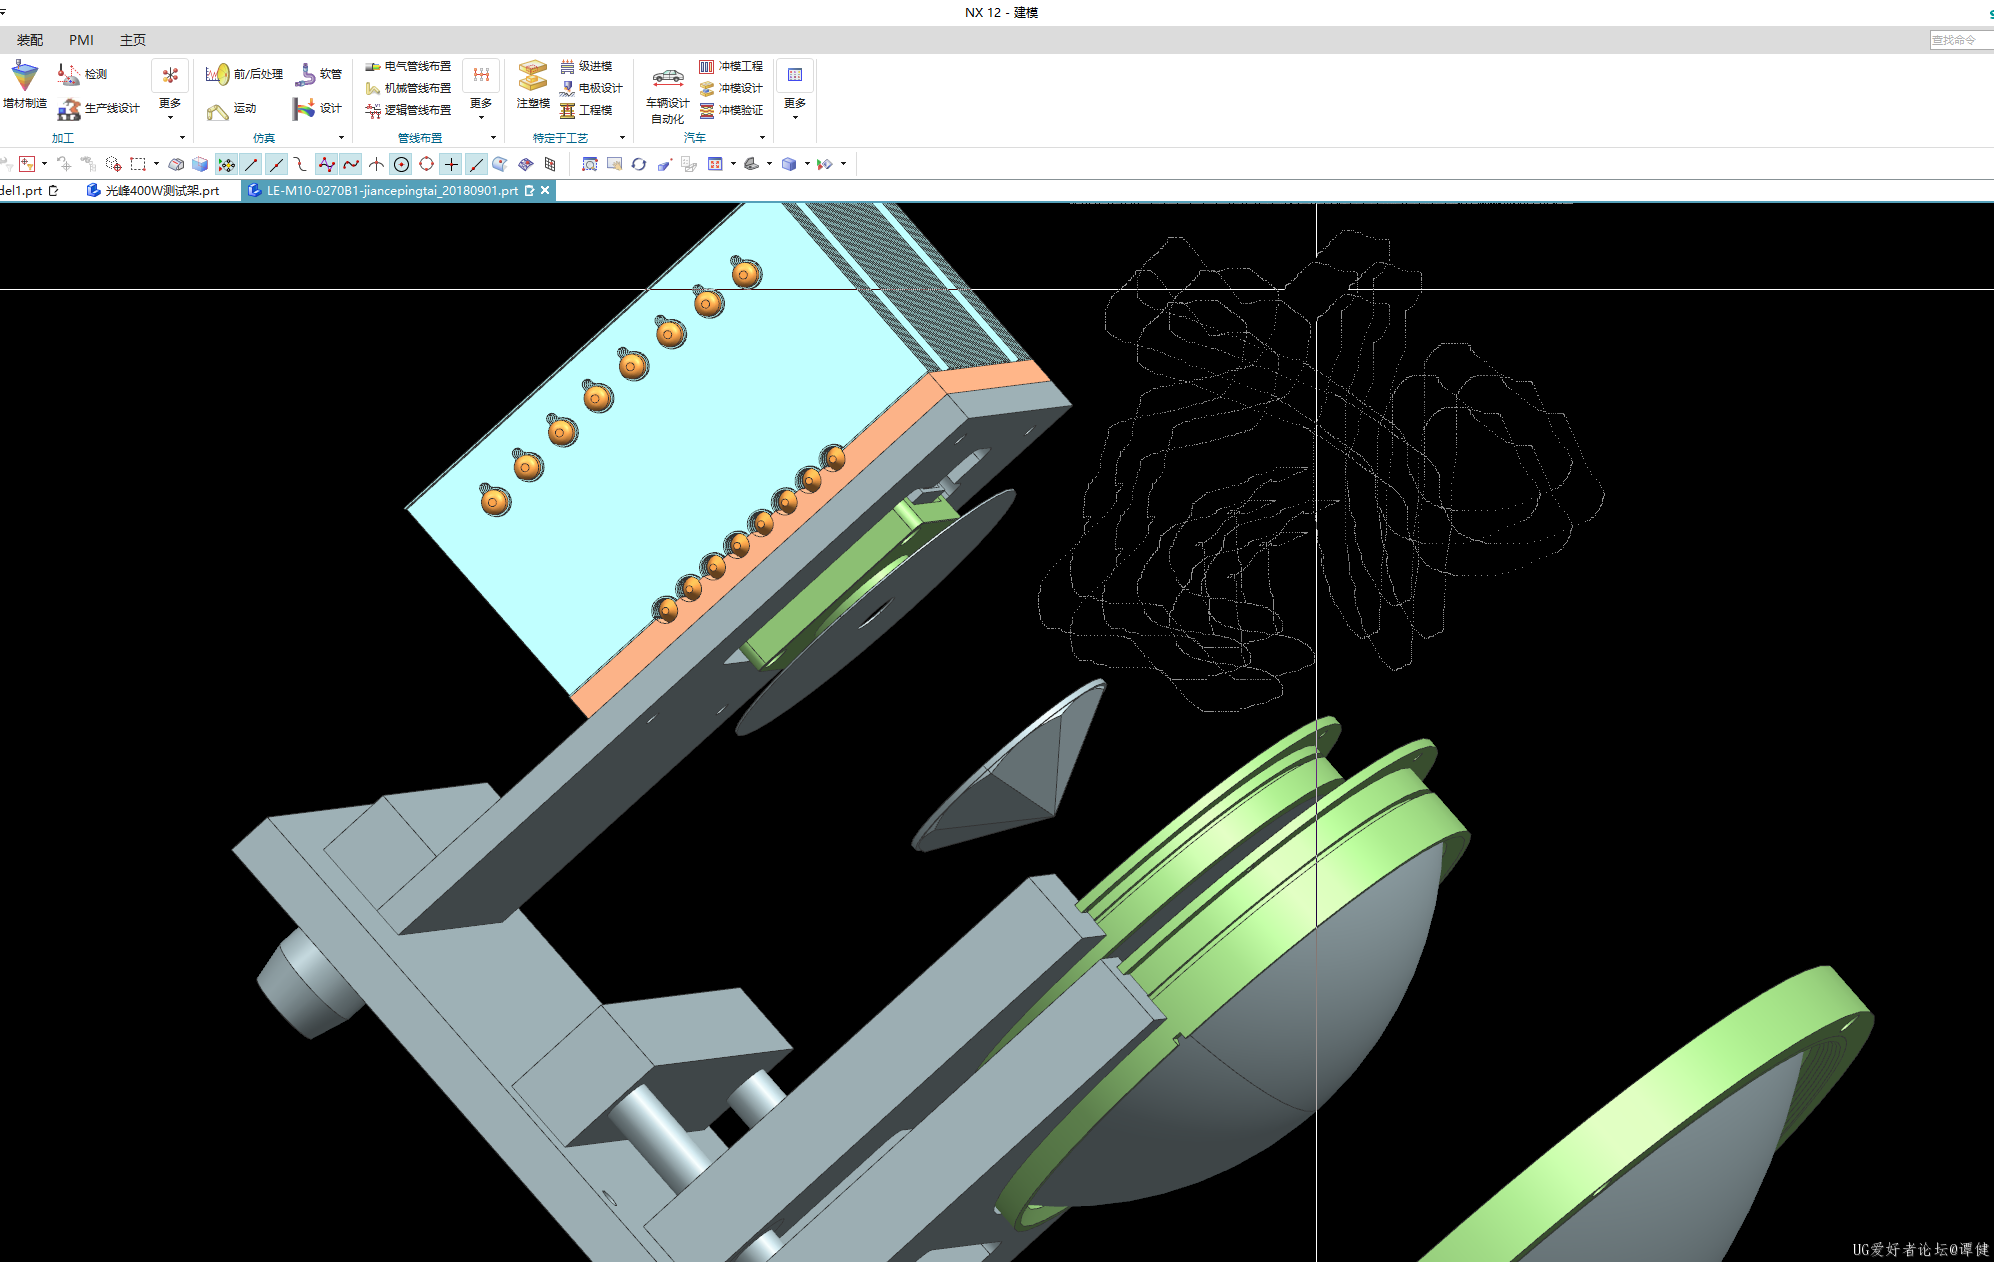Expand the 仿真 group options arrow
Screen dimensions: 1994x1262
(x=341, y=138)
